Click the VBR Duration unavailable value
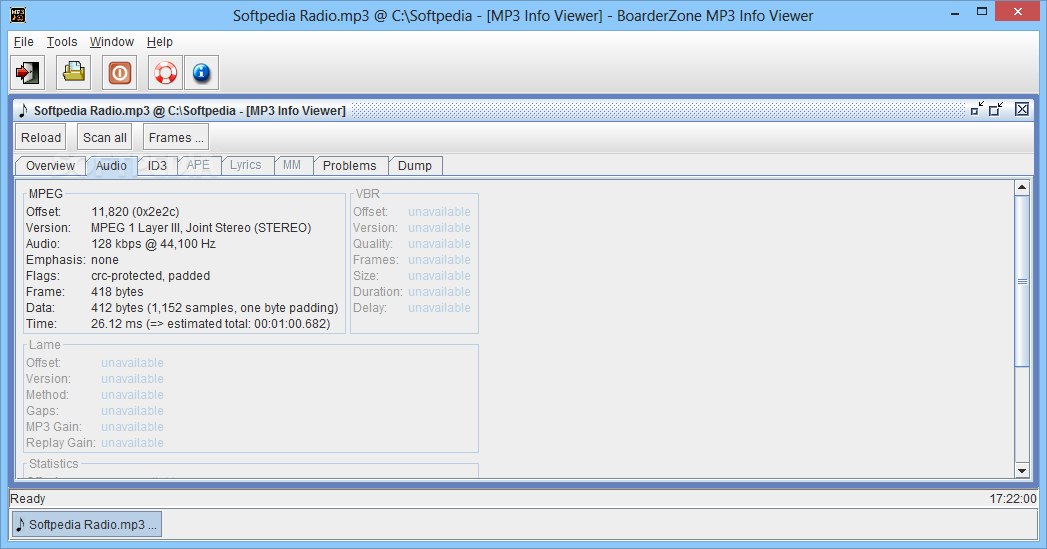Image resolution: width=1047 pixels, height=549 pixels. (x=439, y=292)
